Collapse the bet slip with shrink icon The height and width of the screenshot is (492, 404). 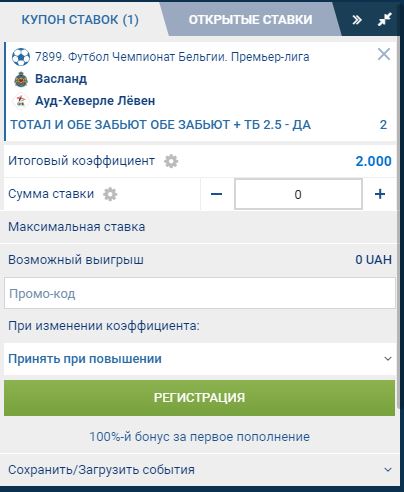(384, 20)
